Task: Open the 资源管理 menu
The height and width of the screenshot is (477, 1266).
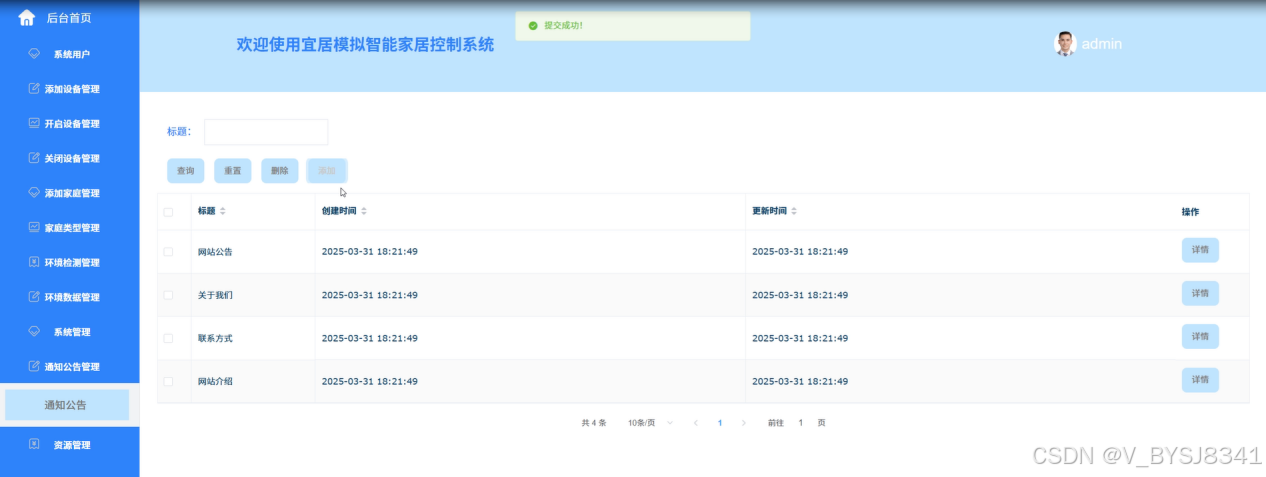Action: [x=70, y=444]
